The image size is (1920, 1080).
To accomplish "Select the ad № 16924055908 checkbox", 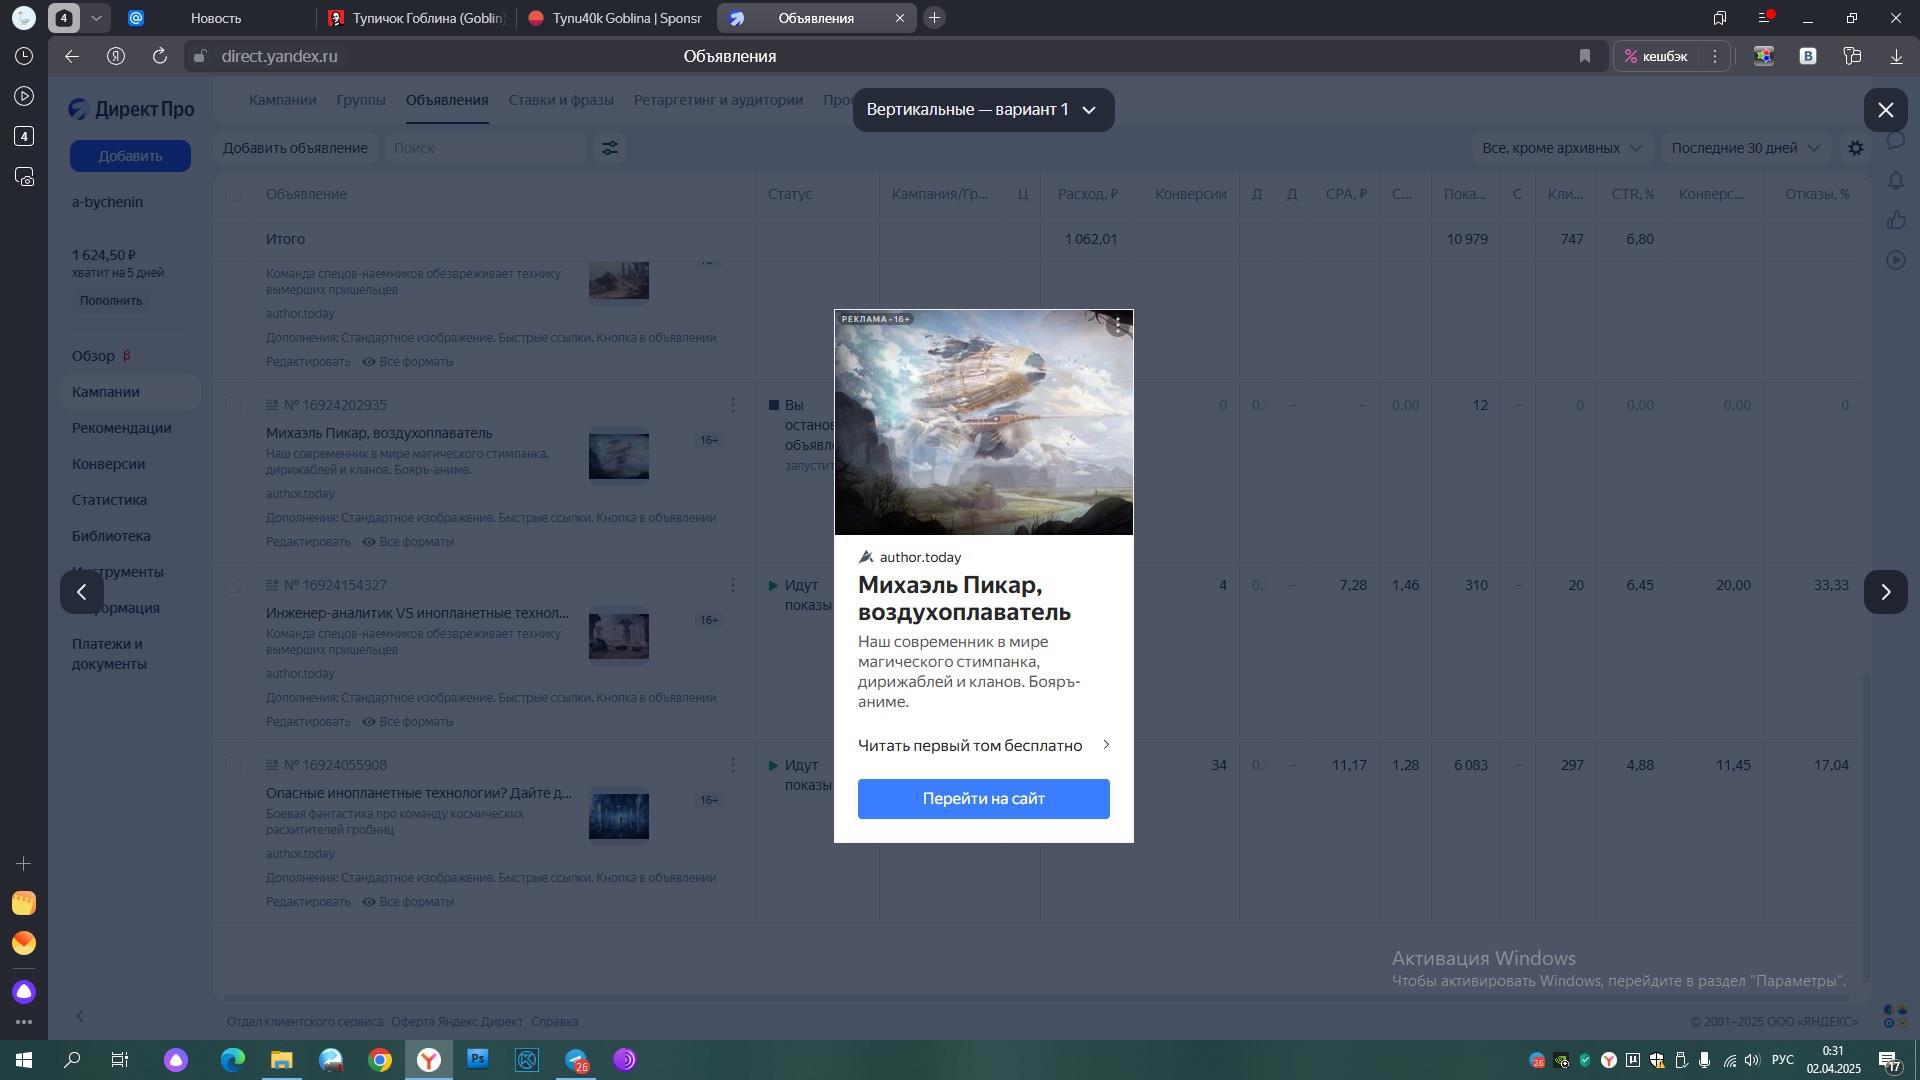I will pyautogui.click(x=233, y=765).
